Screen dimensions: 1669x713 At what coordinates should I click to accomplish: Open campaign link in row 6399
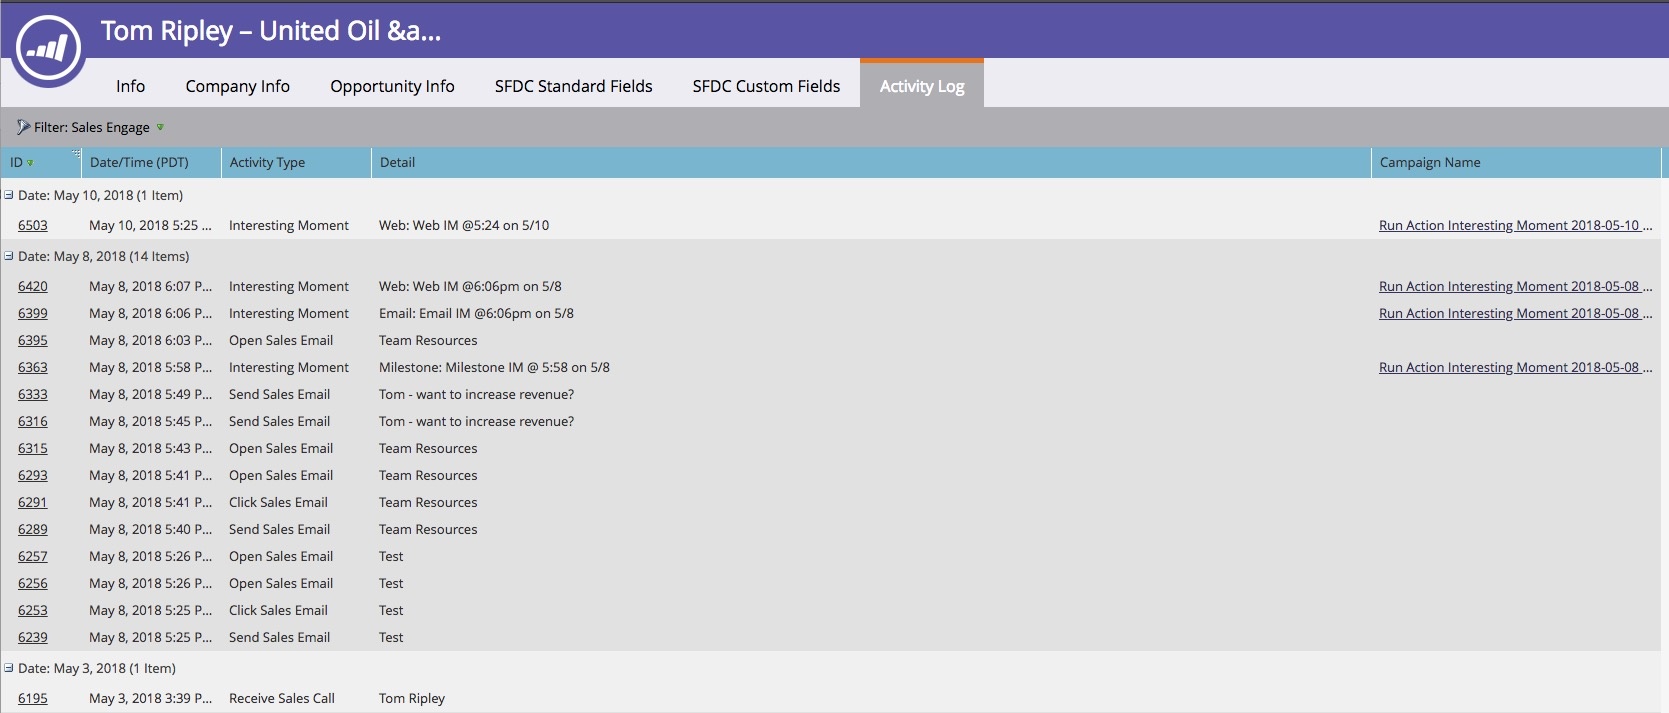coord(1515,313)
